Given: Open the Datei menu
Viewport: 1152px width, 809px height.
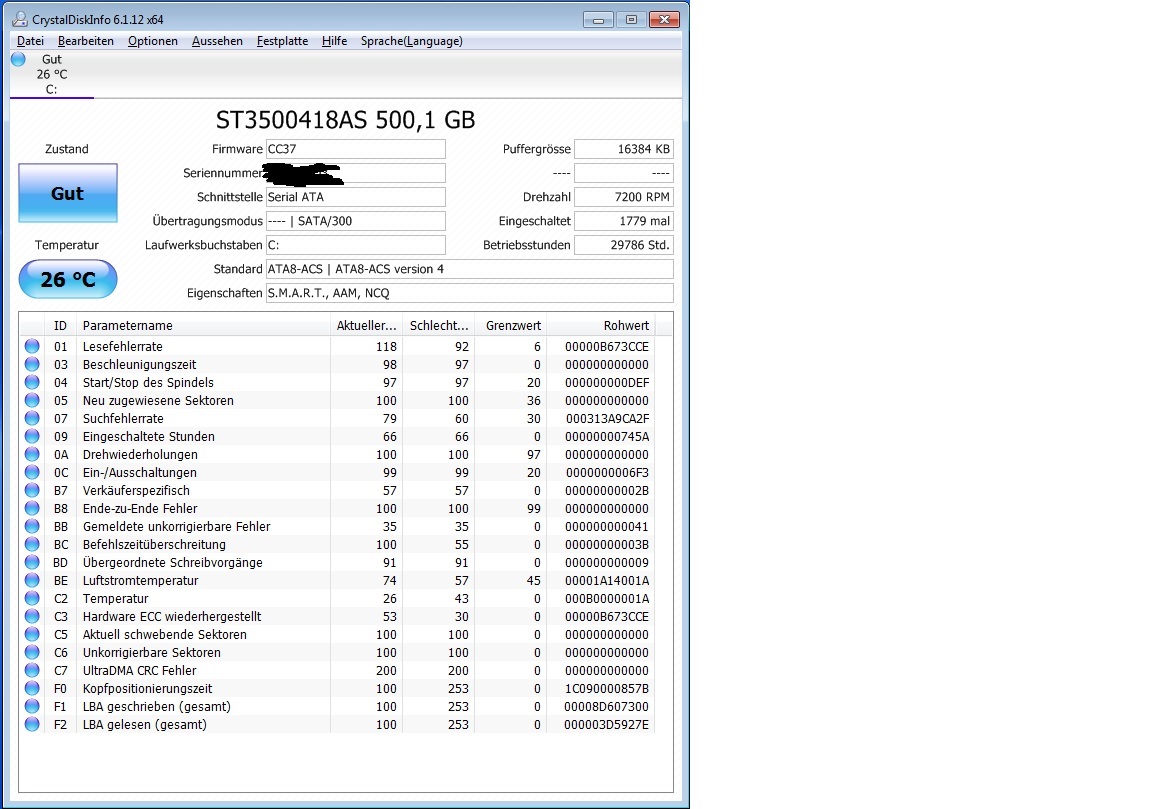Looking at the screenshot, I should (x=30, y=41).
